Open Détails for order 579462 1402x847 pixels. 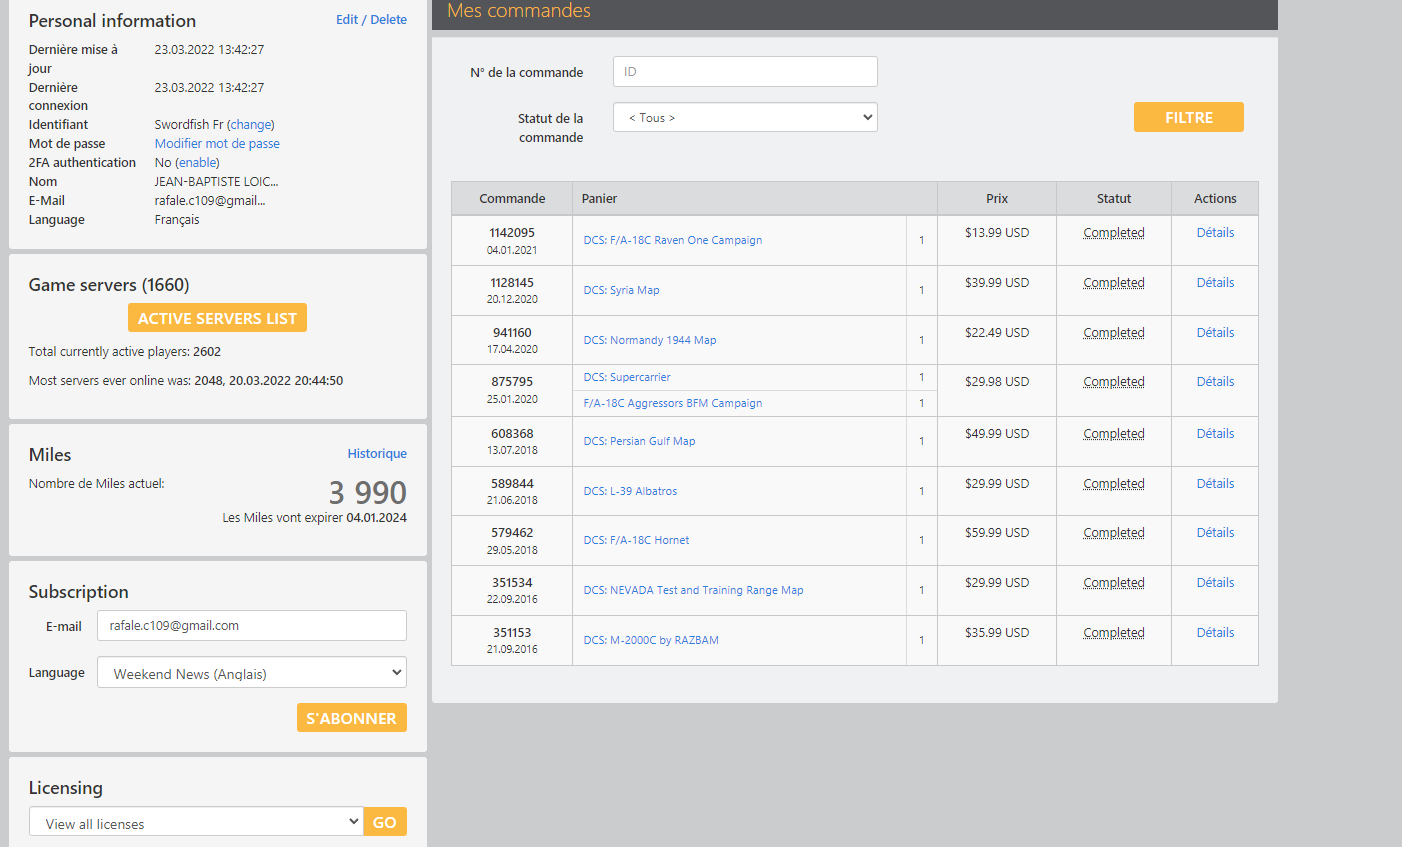click(1215, 533)
